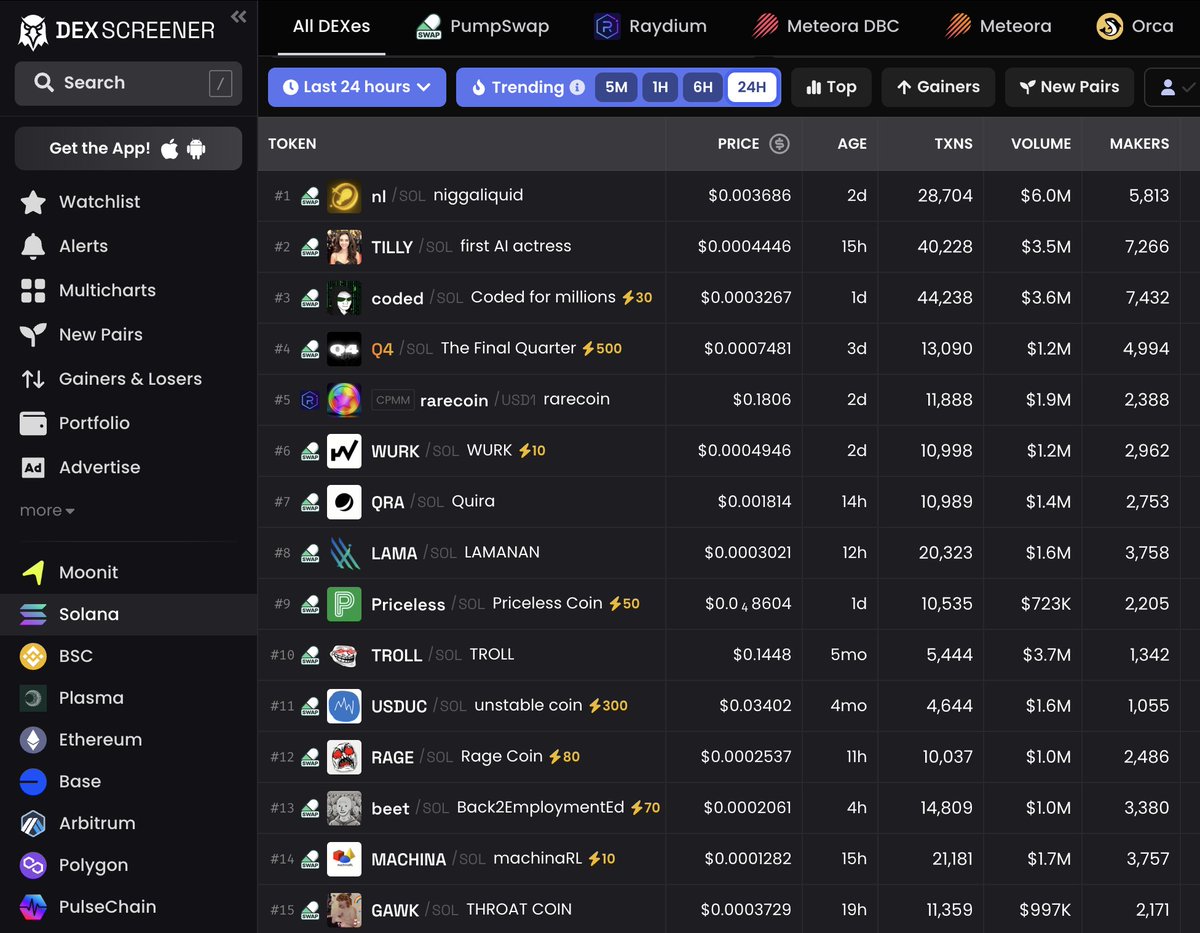
Task: Select Moonit chain icon
Action: pyautogui.click(x=33, y=572)
